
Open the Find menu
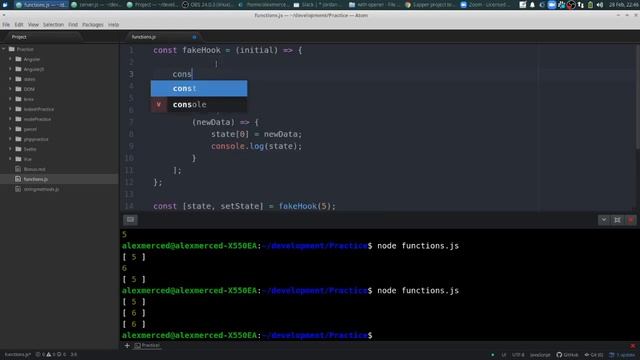click(x=73, y=25)
